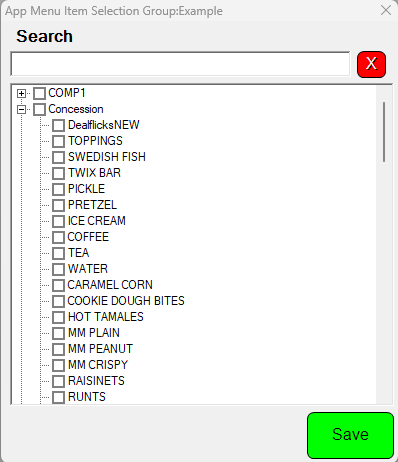Click inside the Search text field
This screenshot has height=462, width=398.
[x=180, y=64]
